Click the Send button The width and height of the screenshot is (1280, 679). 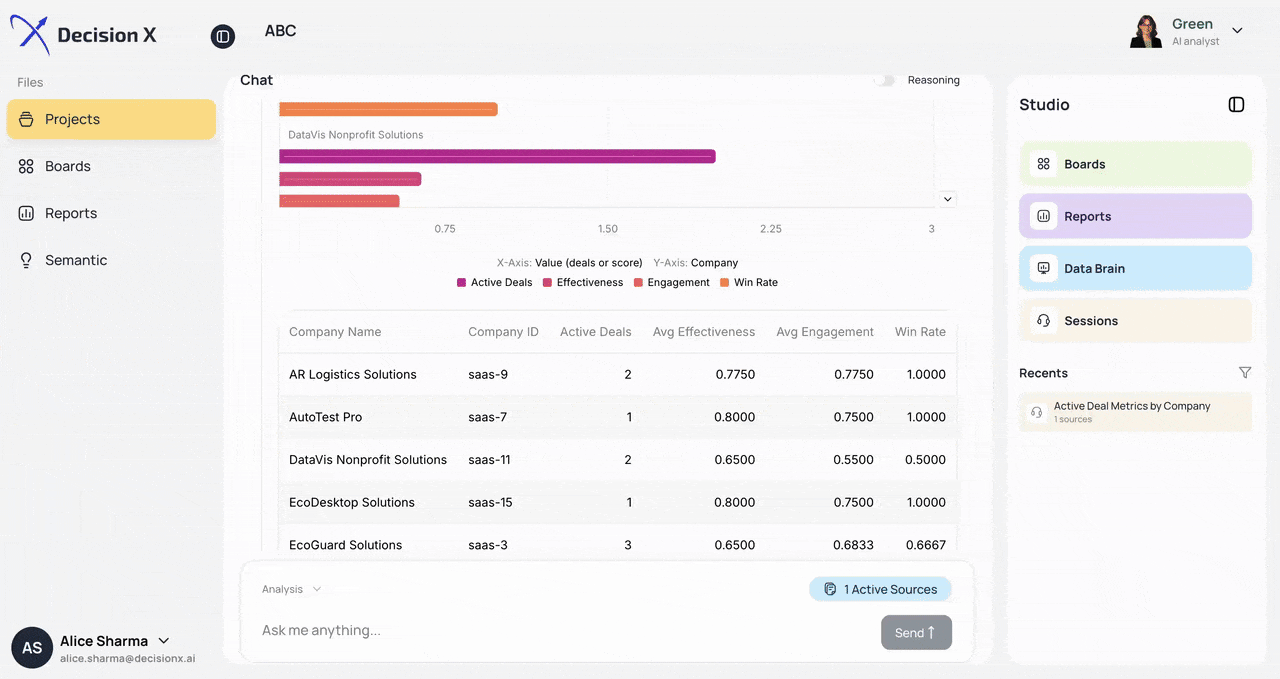pos(915,632)
